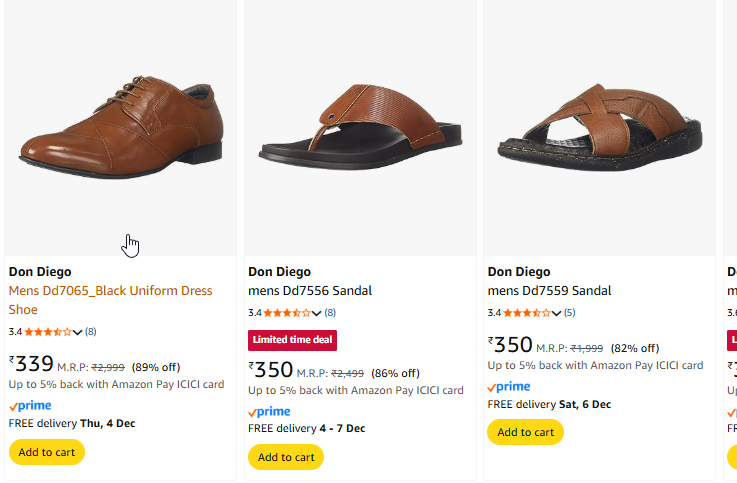Click the star rating of Dd7559 Sandal
Image resolution: width=737 pixels, height=483 pixels.
[526, 313]
